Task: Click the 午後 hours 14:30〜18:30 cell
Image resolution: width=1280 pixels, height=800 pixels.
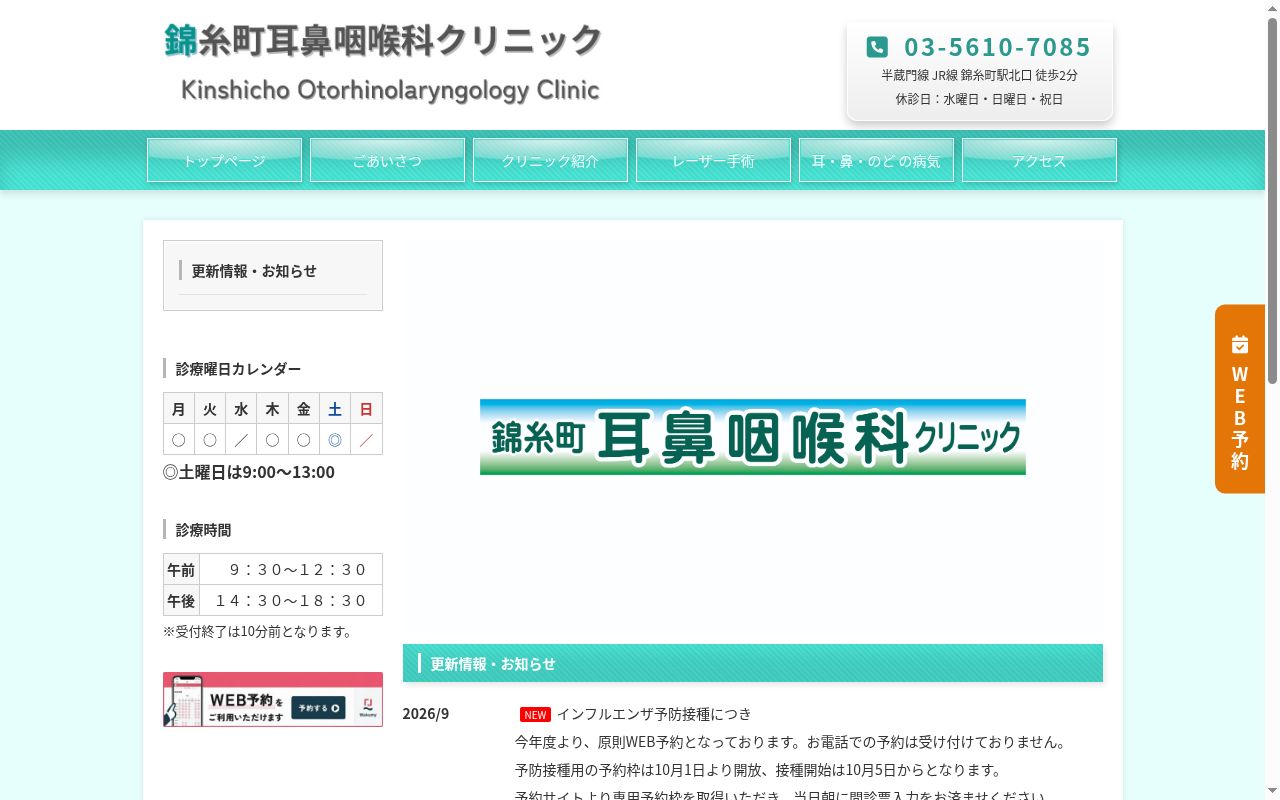Action: pyautogui.click(x=291, y=601)
